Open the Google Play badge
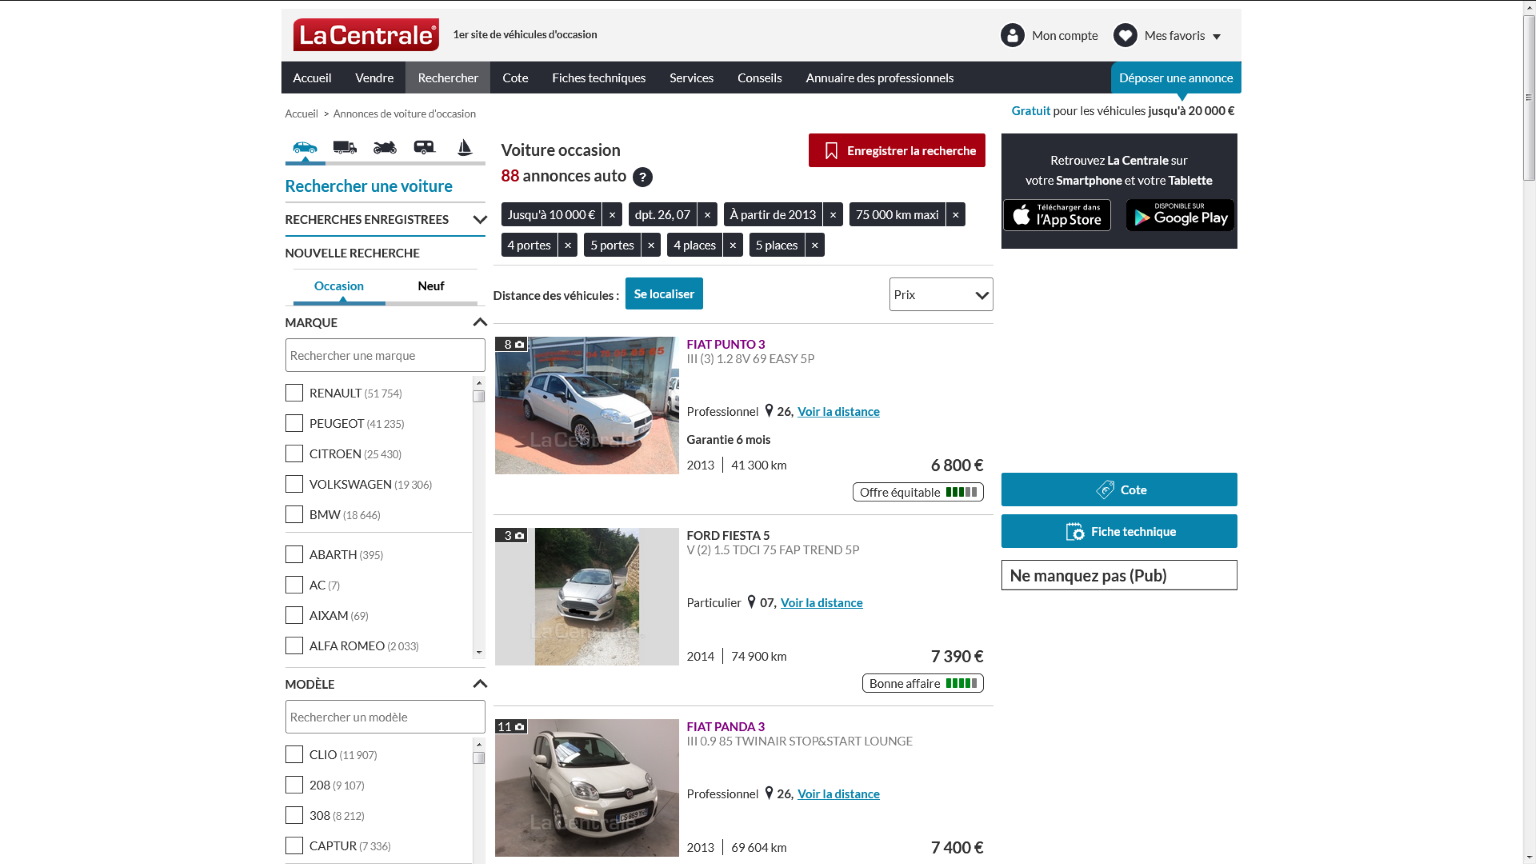The height and width of the screenshot is (864, 1536). coord(1180,215)
